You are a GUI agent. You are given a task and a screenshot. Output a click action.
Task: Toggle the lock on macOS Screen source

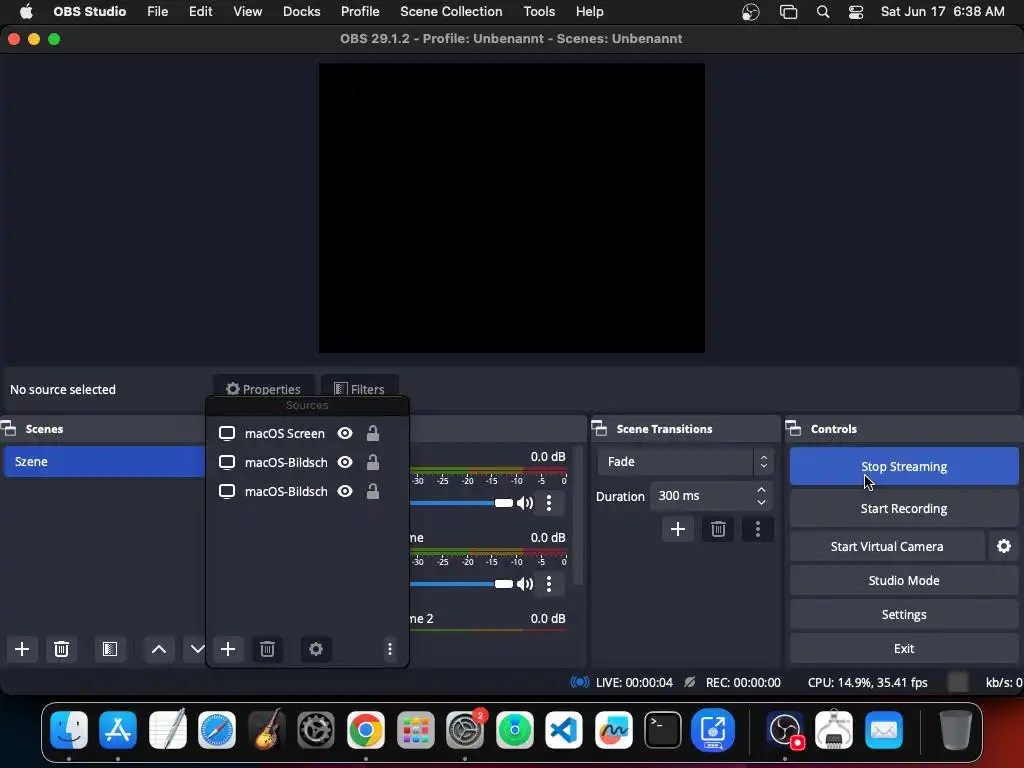[x=373, y=434]
